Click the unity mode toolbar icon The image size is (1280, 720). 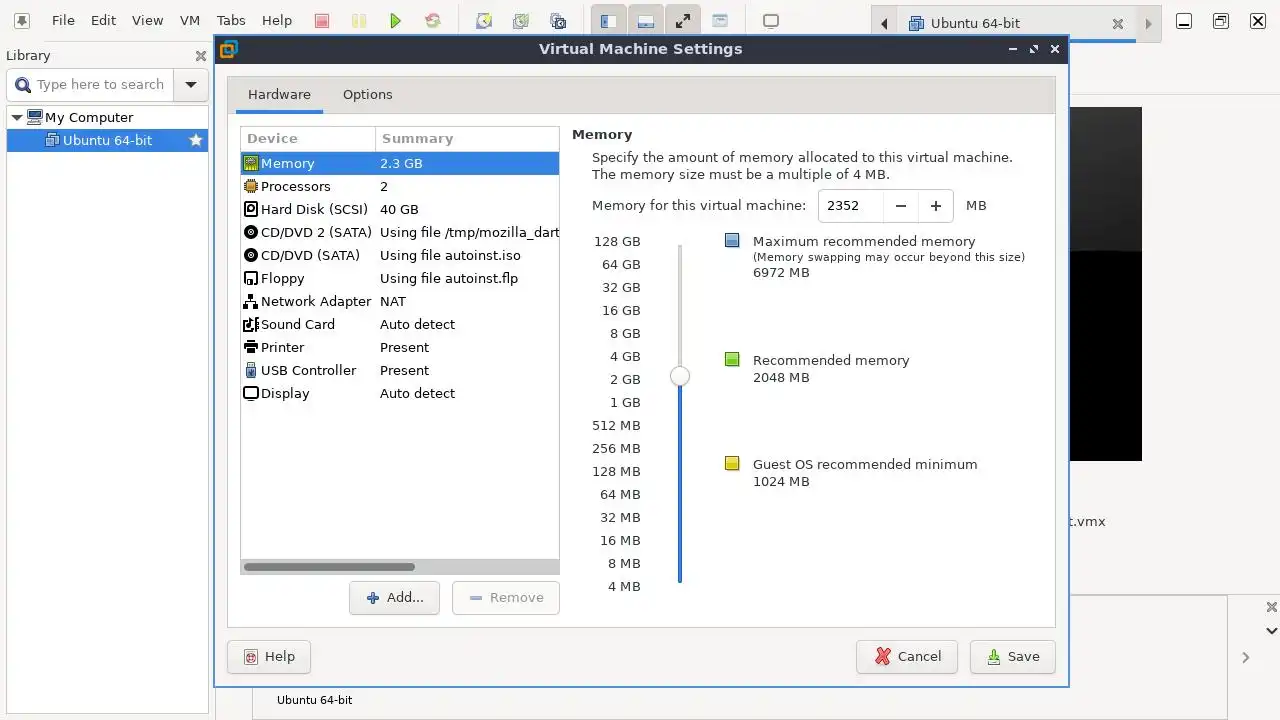pyautogui.click(x=720, y=20)
